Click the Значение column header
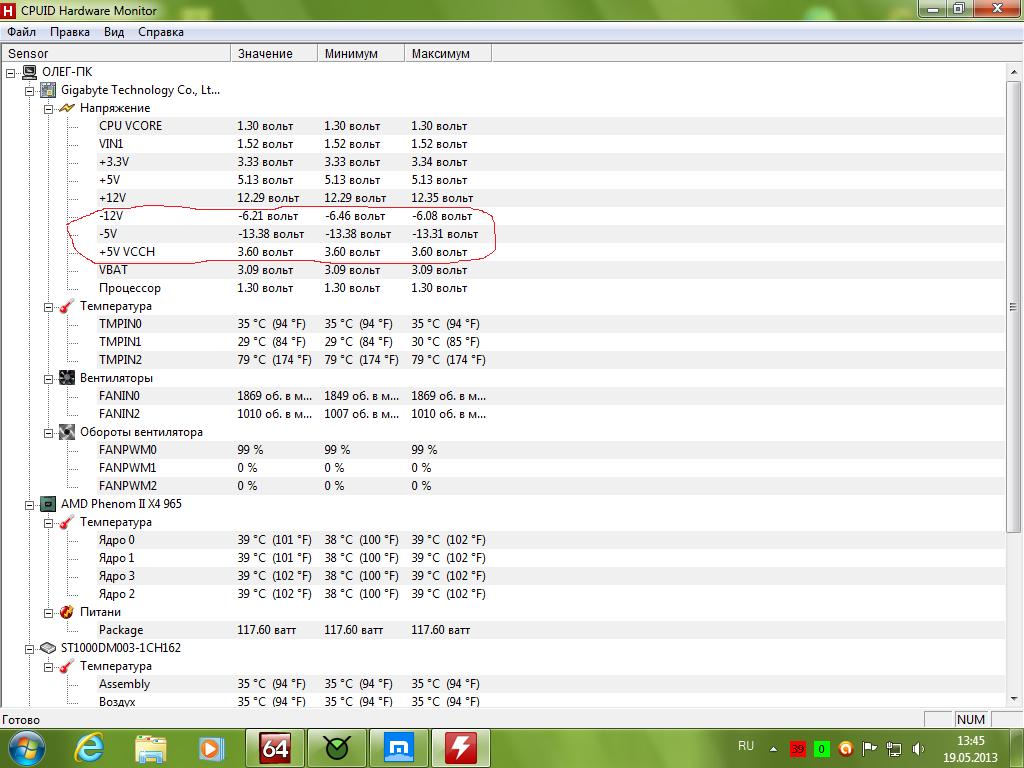Screen dimensions: 1024x768 point(274,54)
